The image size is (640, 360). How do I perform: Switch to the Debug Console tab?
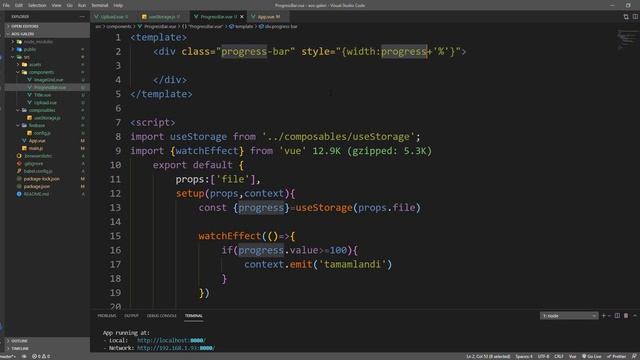point(162,316)
